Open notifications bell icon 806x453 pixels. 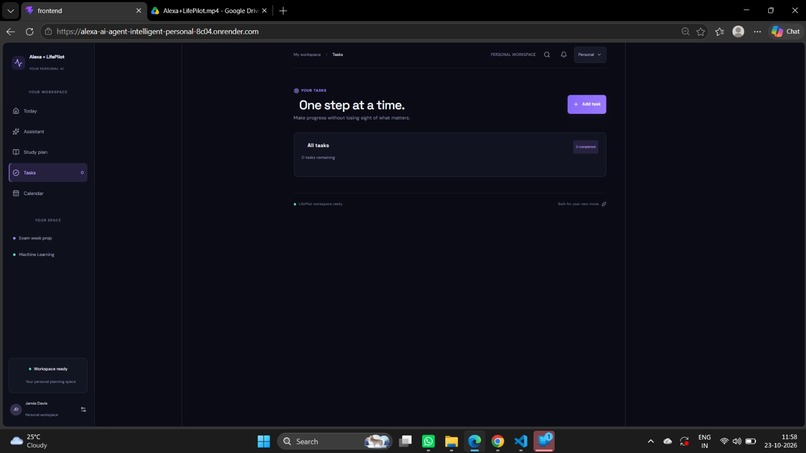pos(563,55)
